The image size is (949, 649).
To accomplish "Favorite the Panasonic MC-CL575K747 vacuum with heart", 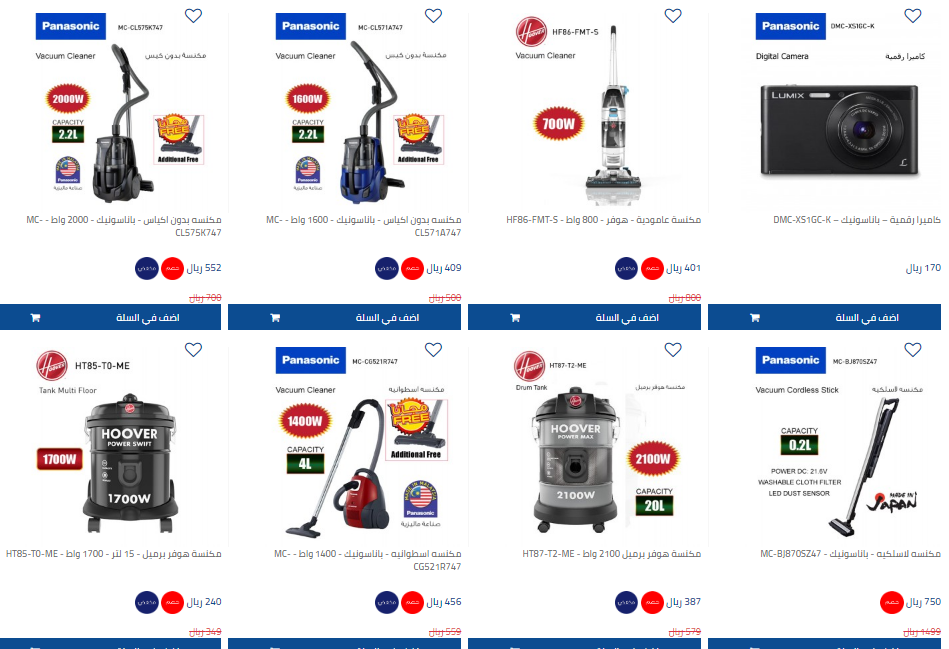I will click(193, 16).
